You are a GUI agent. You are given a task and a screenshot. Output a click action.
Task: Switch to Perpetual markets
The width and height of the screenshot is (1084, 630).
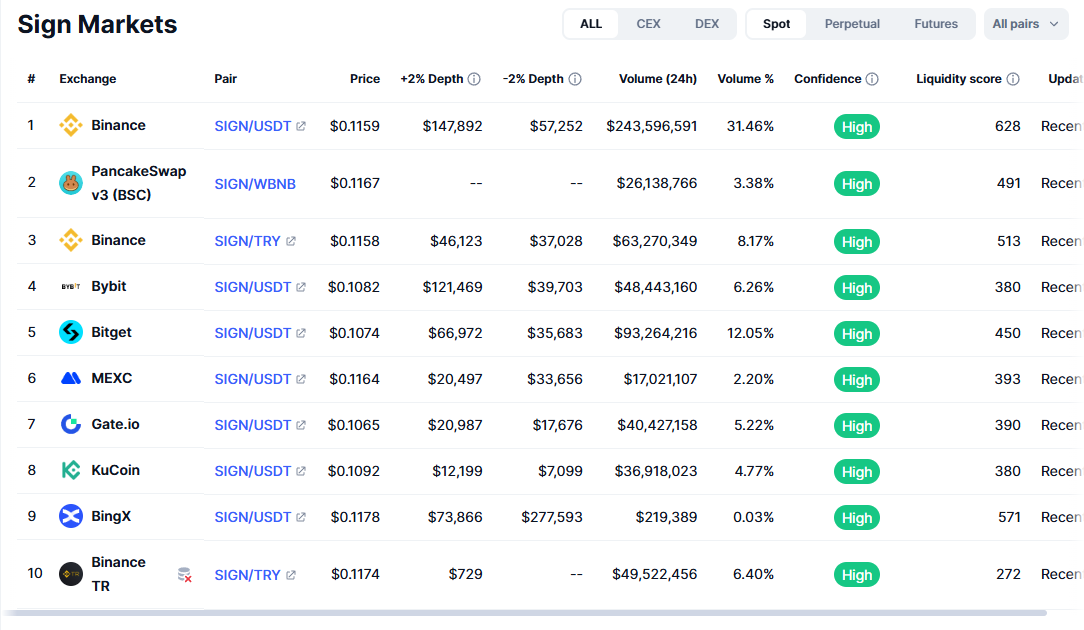tap(852, 24)
